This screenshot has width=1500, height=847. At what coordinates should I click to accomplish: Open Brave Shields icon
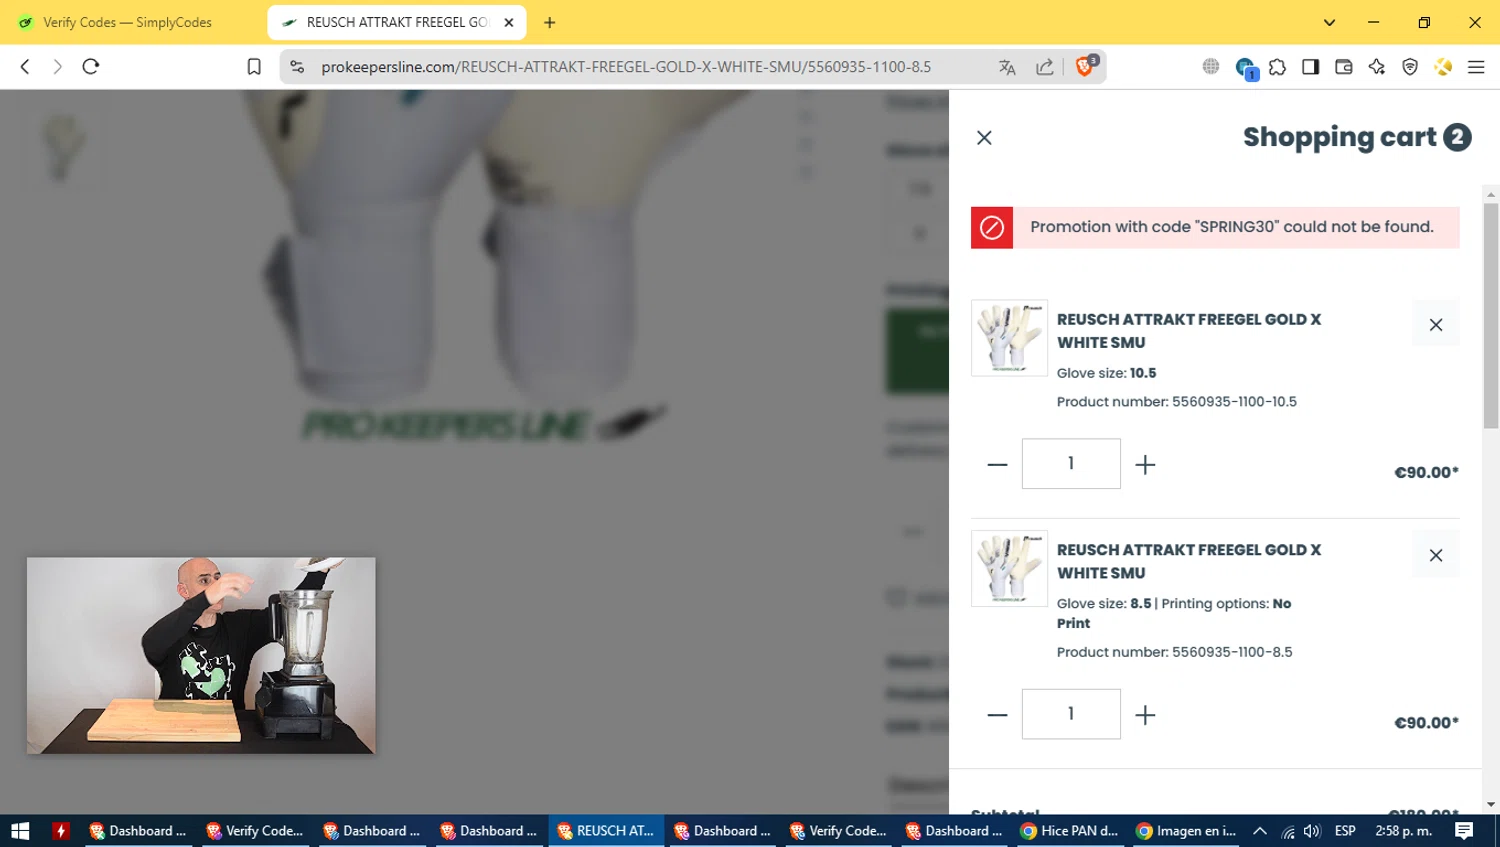click(1085, 66)
